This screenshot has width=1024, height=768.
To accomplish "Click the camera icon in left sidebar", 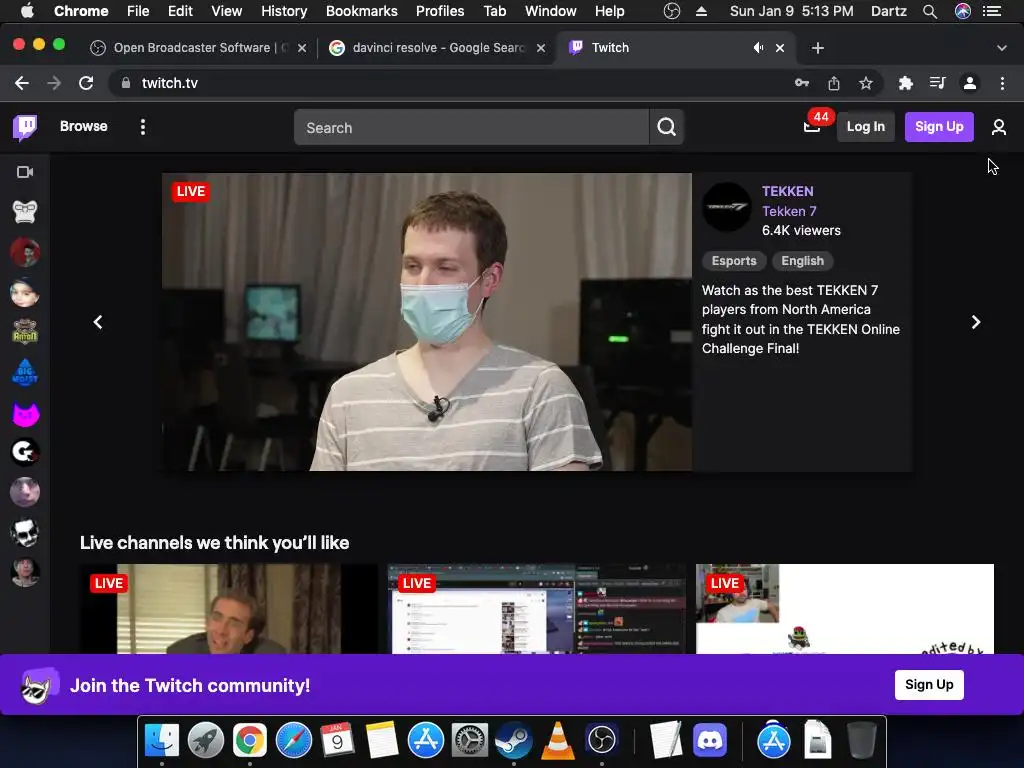I will [25, 172].
